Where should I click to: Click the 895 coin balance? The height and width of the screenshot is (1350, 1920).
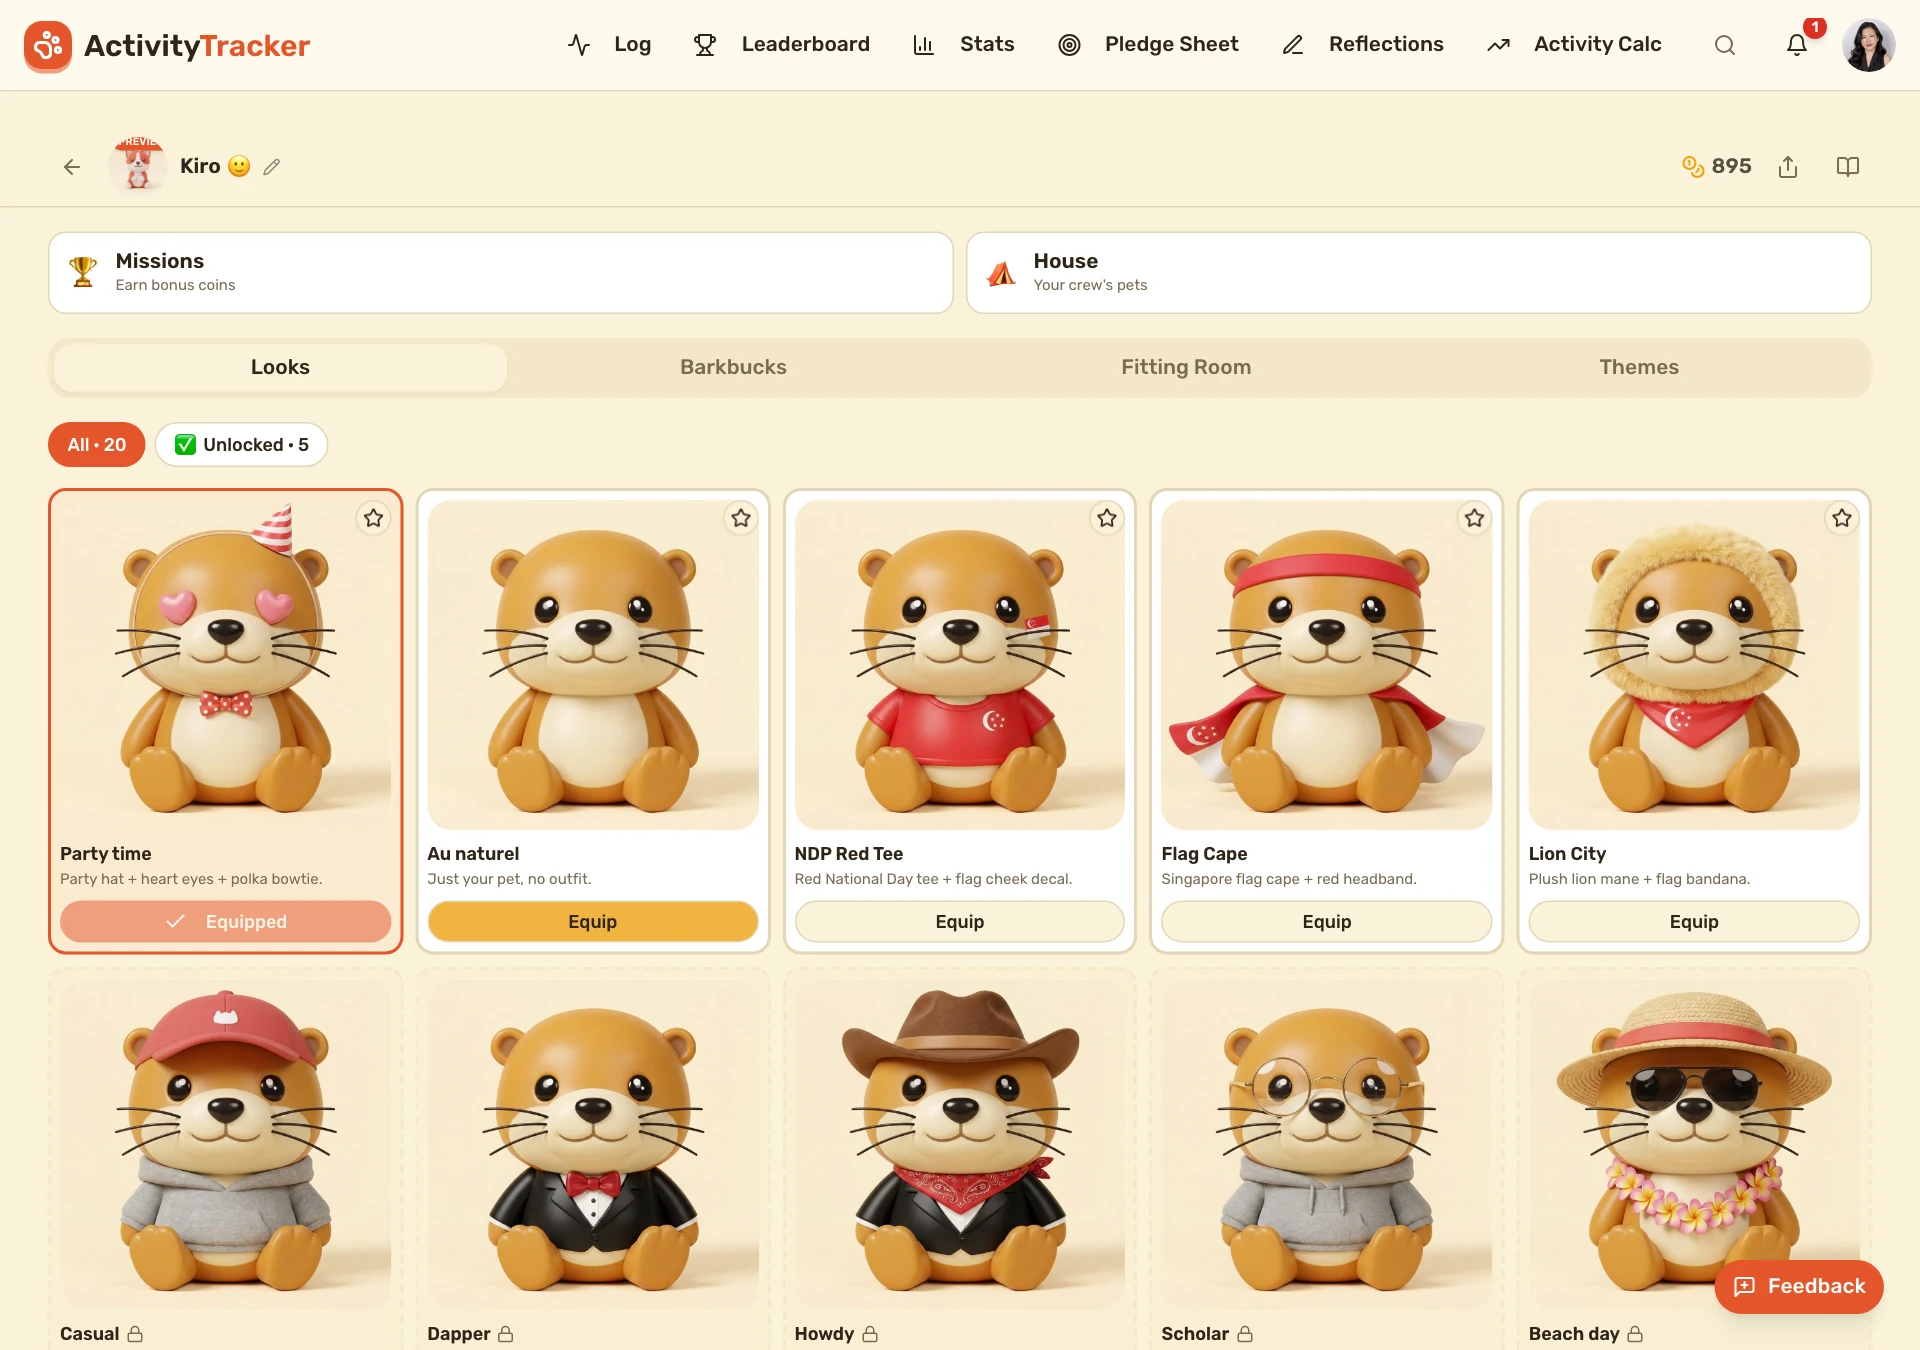click(1717, 166)
